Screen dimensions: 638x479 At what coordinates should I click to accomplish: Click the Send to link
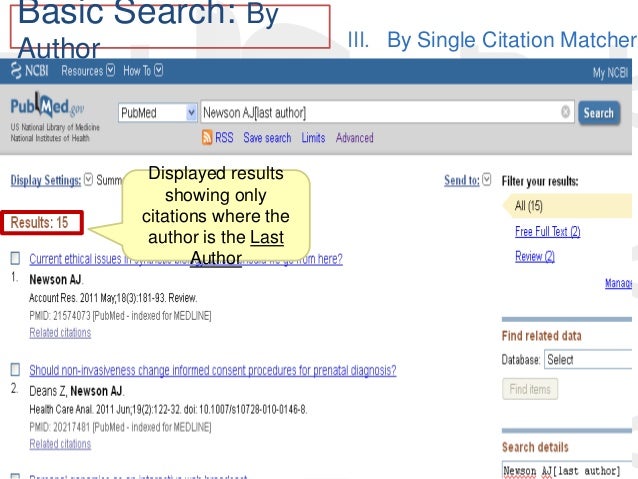(x=462, y=180)
